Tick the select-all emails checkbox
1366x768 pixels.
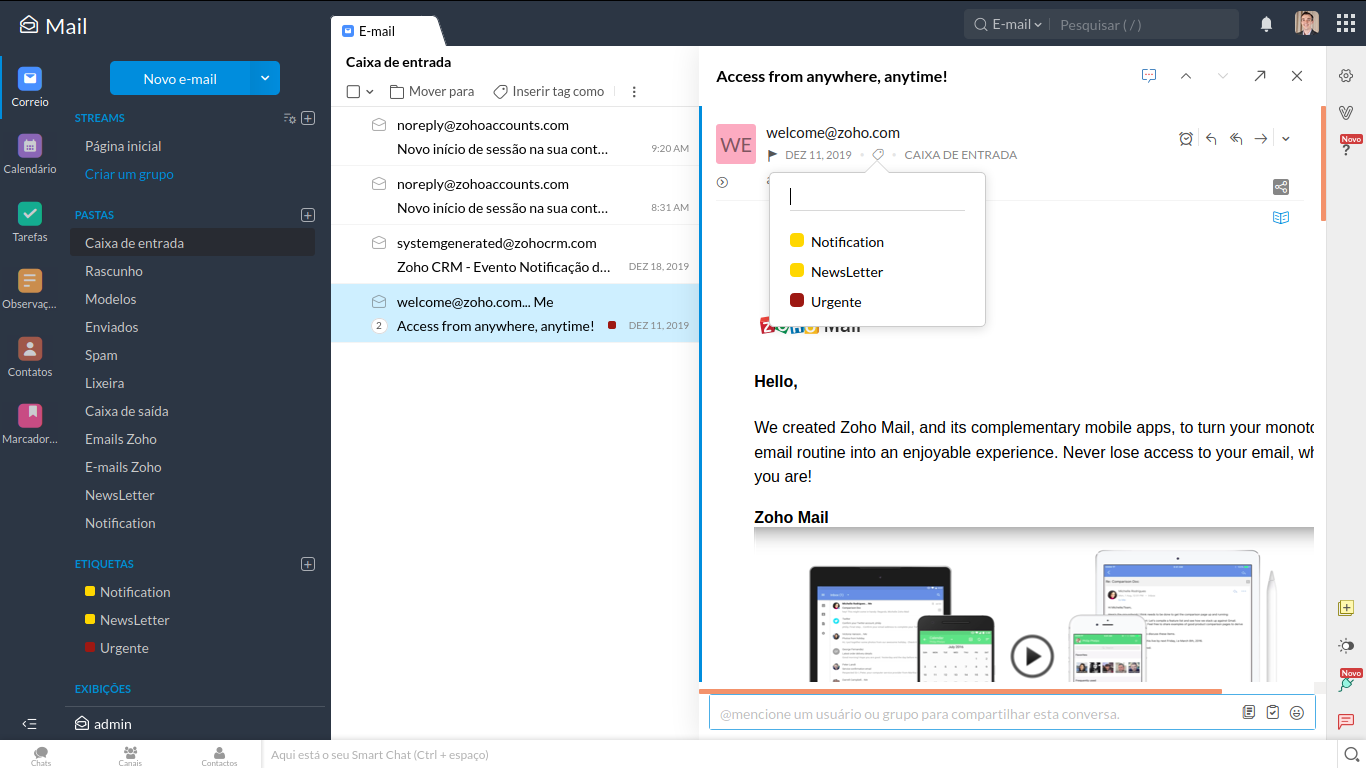coord(353,92)
